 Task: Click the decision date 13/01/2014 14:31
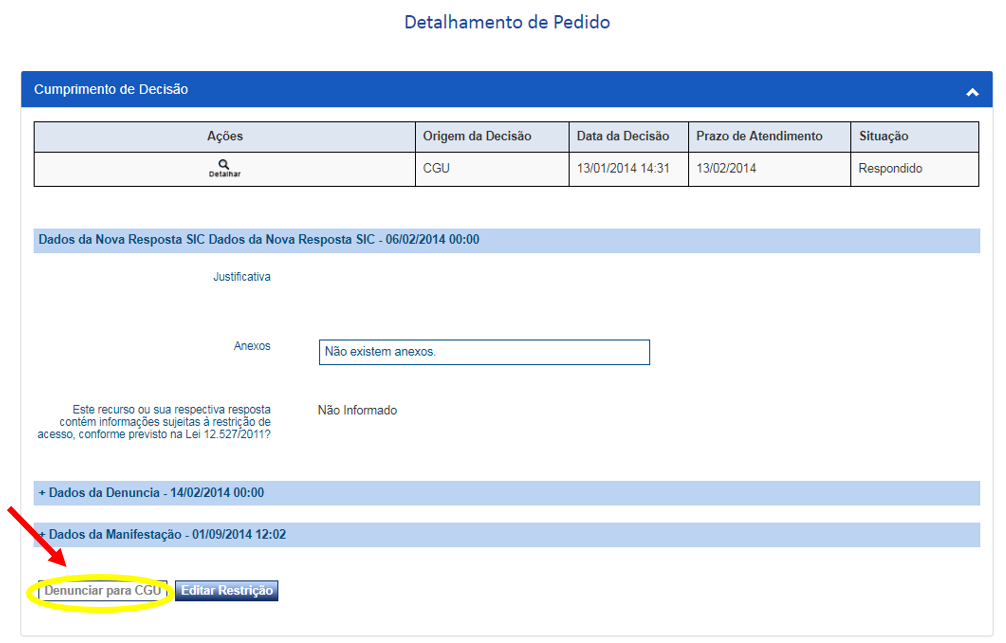[623, 169]
